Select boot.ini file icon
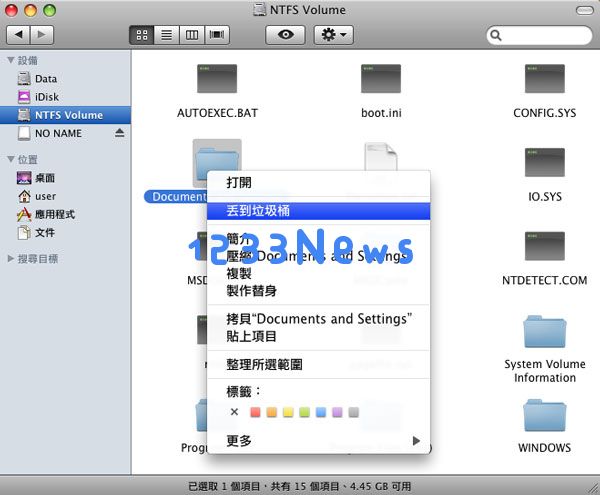The height and width of the screenshot is (495, 600). point(381,79)
